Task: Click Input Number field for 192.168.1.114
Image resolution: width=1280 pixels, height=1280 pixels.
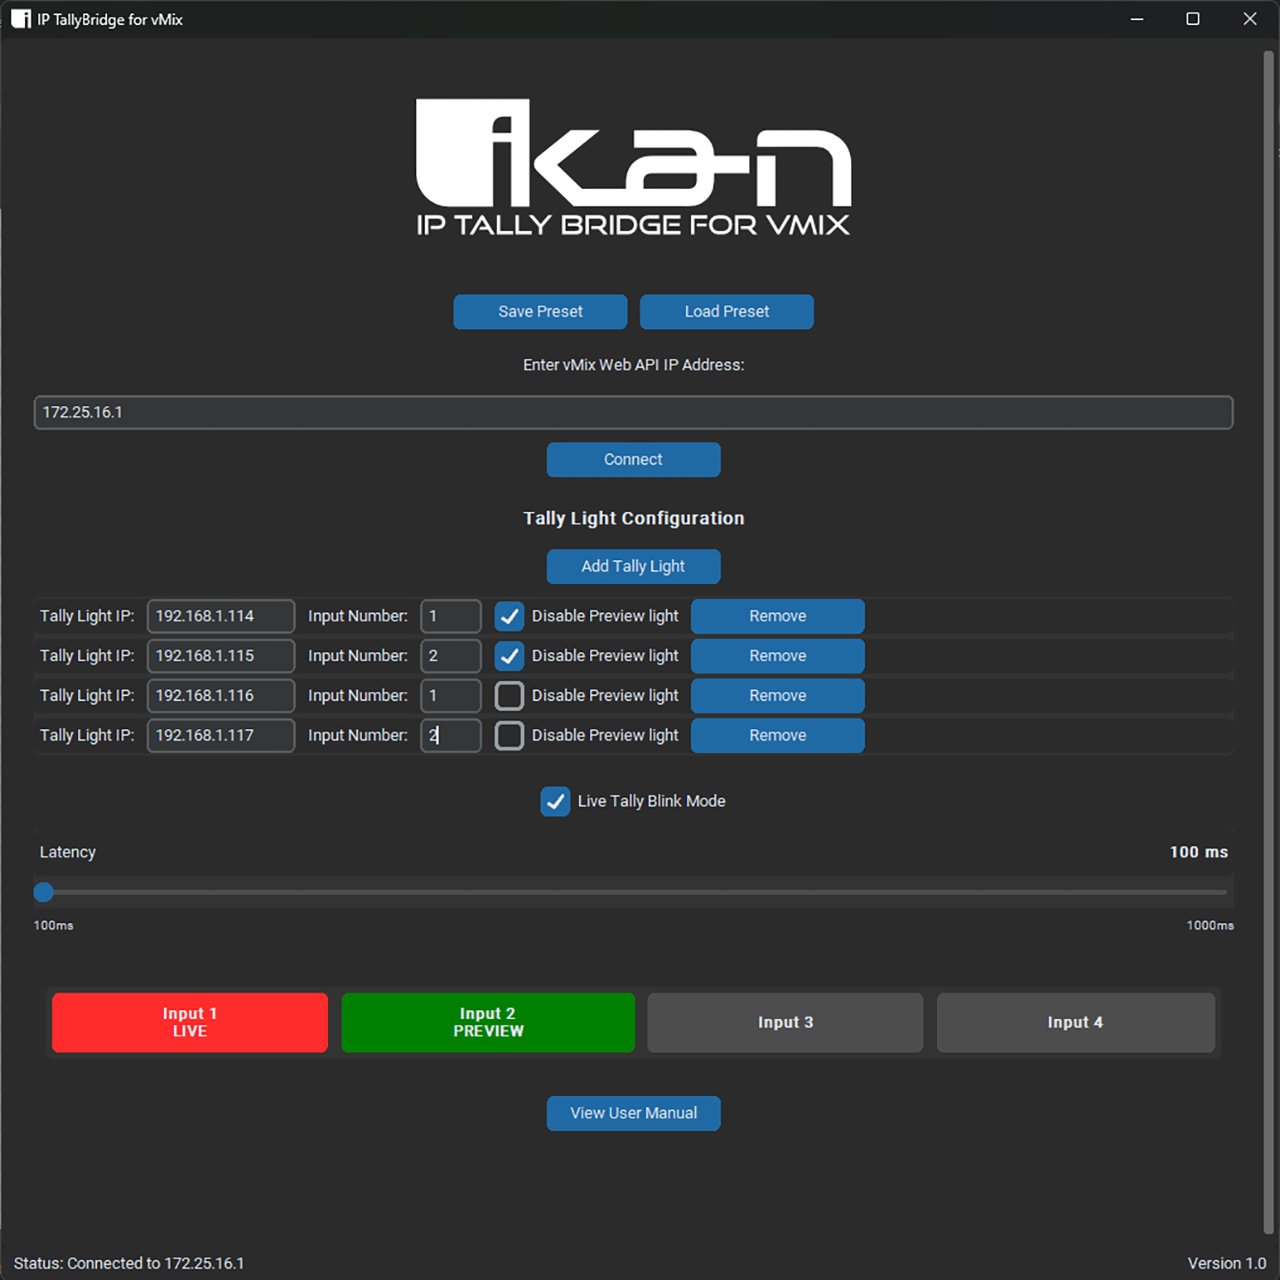Action: coord(451,616)
